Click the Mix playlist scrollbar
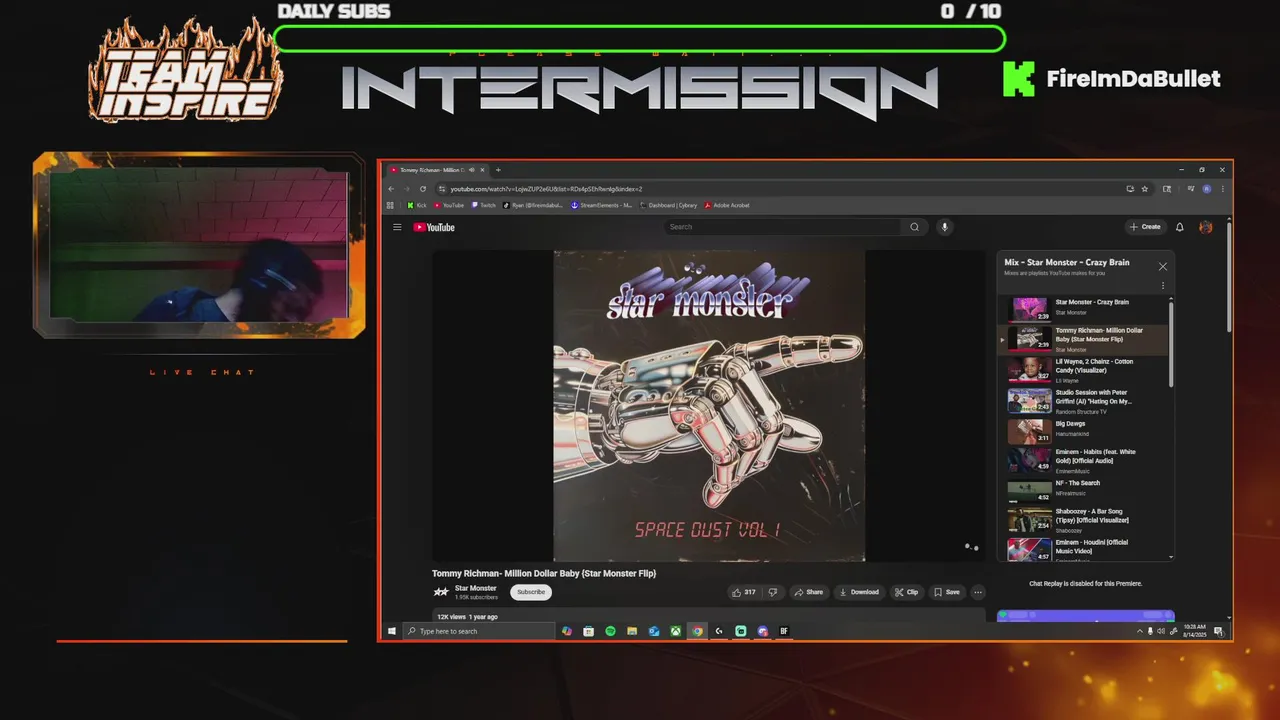Screen dimensions: 1280x720 1171,345
